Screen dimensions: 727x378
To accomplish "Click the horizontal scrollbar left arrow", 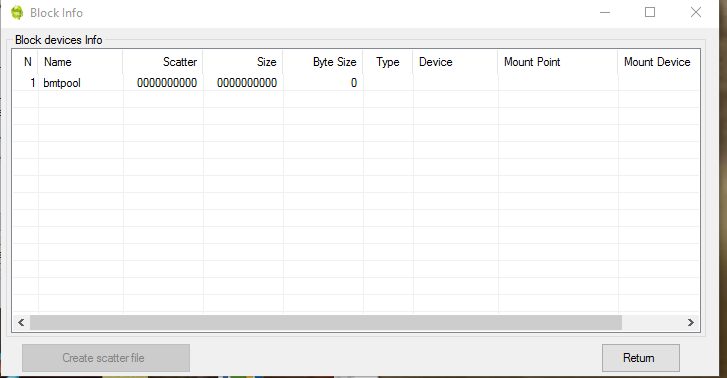I will (21, 322).
